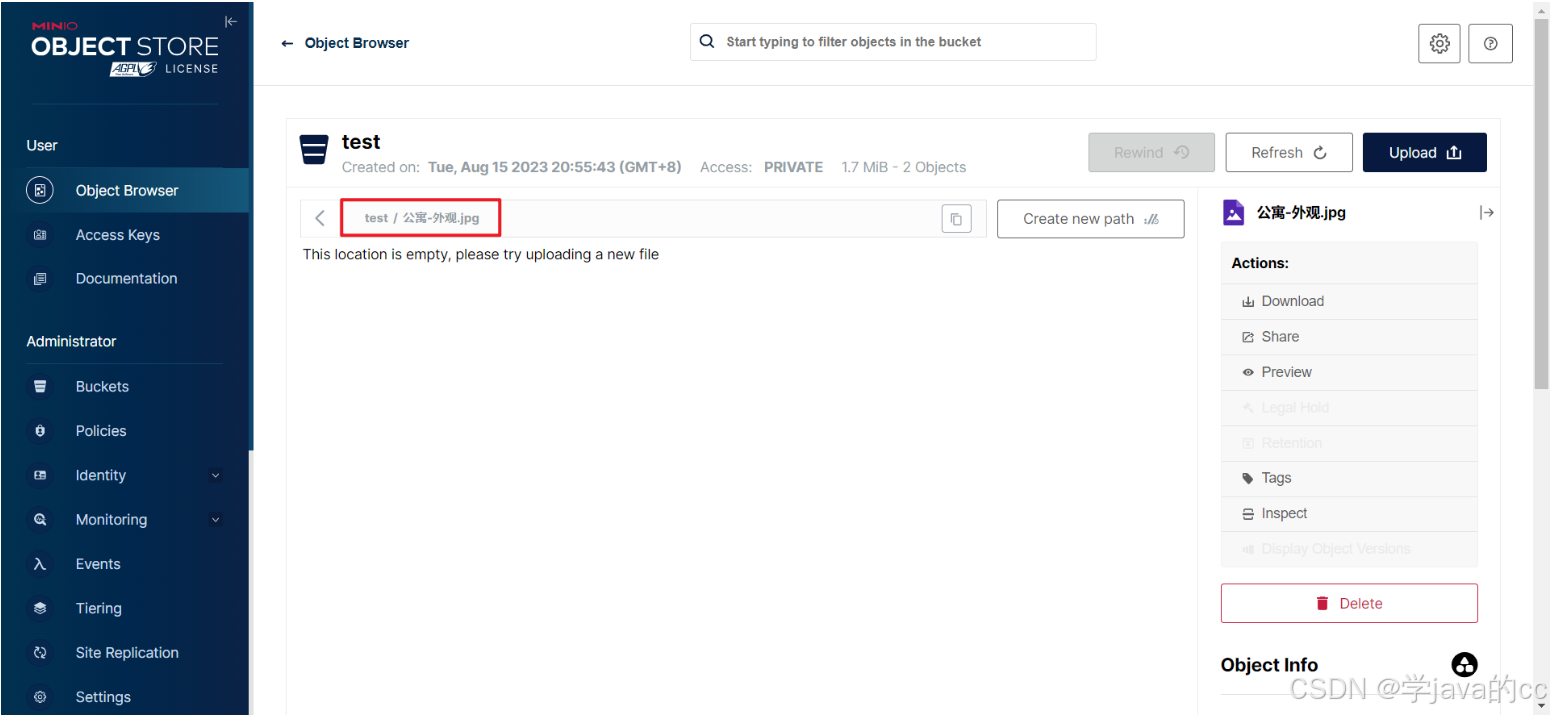Open Documentation from sidebar
This screenshot has width=1551, height=716.
tap(126, 279)
